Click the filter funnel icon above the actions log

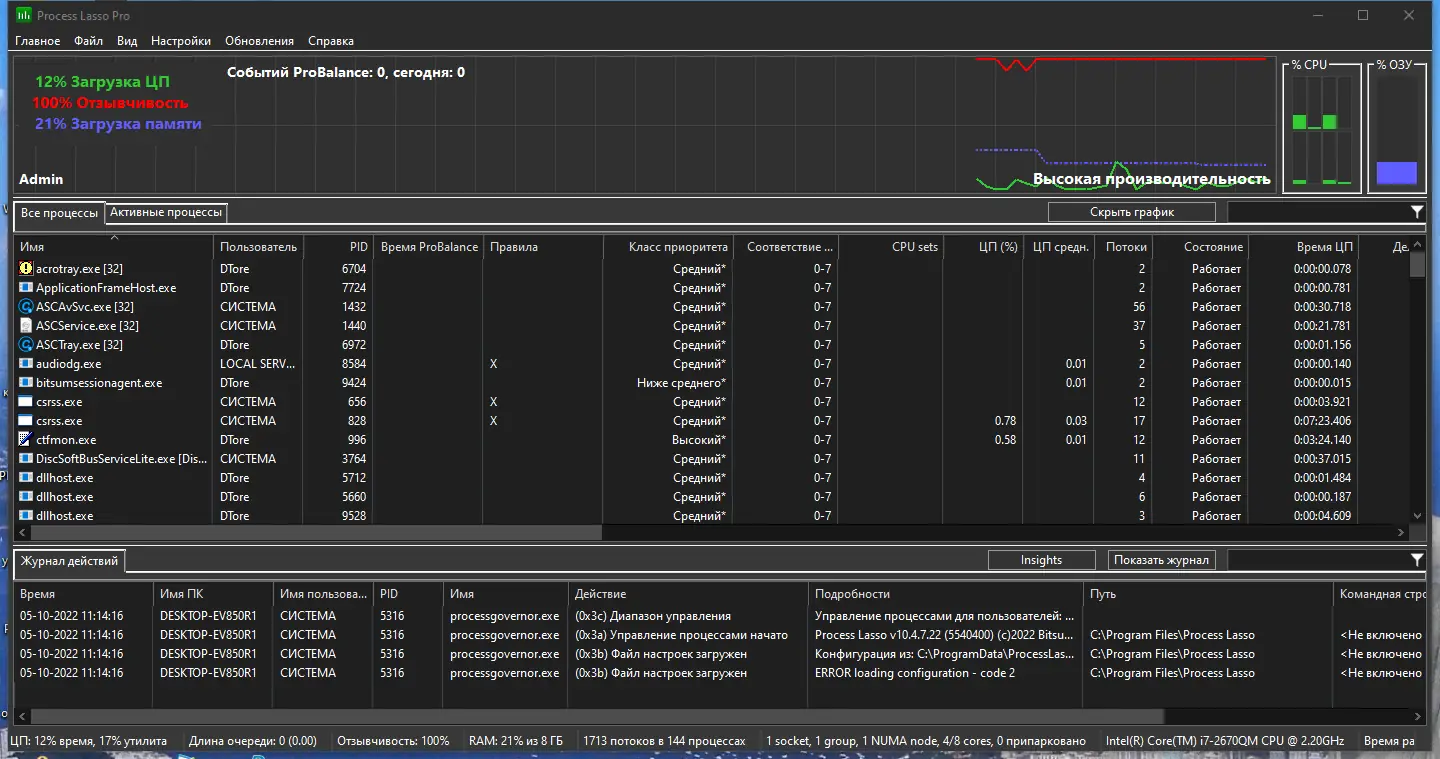(x=1417, y=560)
